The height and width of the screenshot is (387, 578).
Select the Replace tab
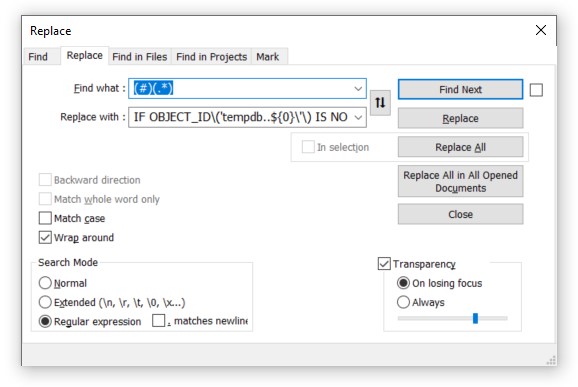tap(84, 55)
